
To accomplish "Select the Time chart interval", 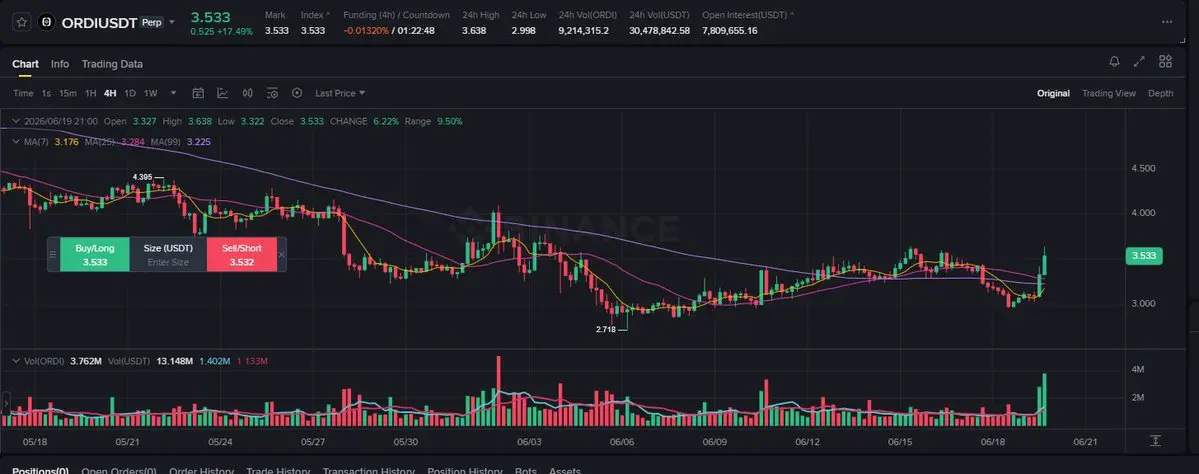I will click(23, 93).
